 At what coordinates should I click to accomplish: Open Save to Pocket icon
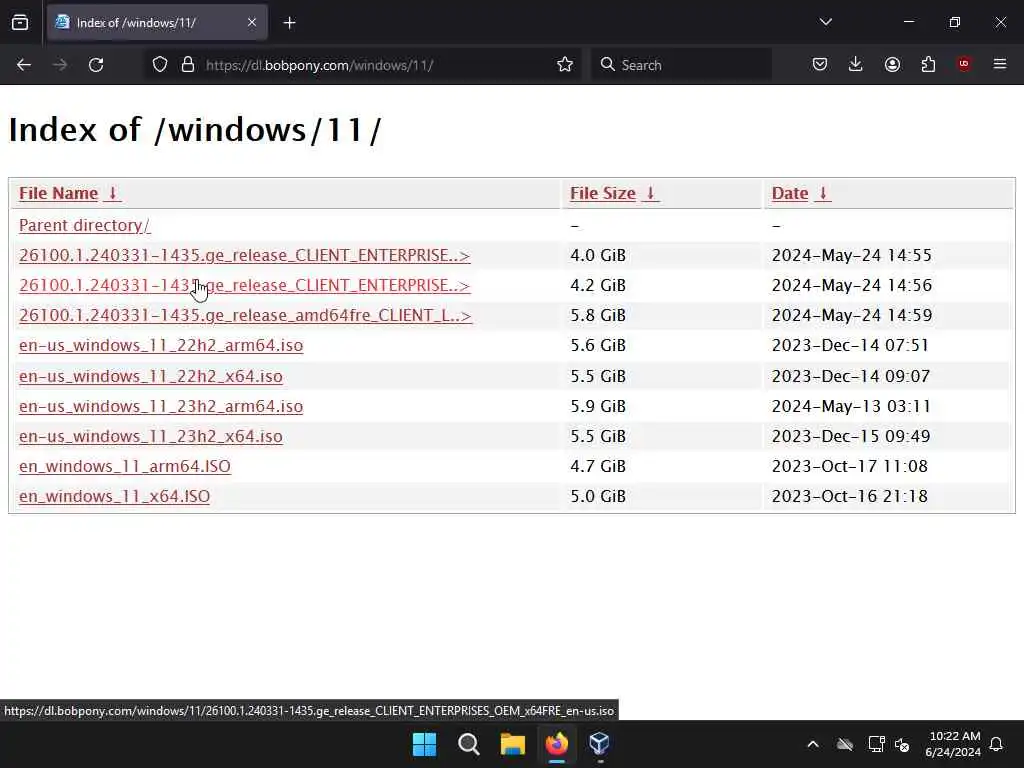820,64
